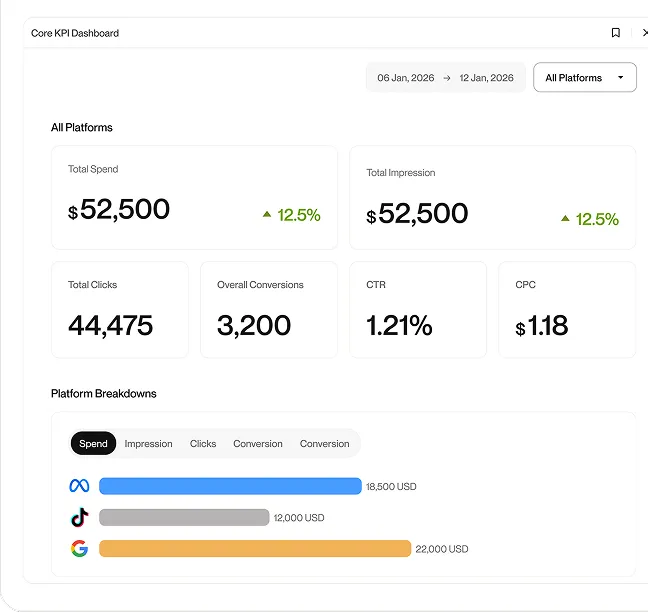Switch to the Impression tab
The width and height of the screenshot is (648, 612).
click(148, 443)
